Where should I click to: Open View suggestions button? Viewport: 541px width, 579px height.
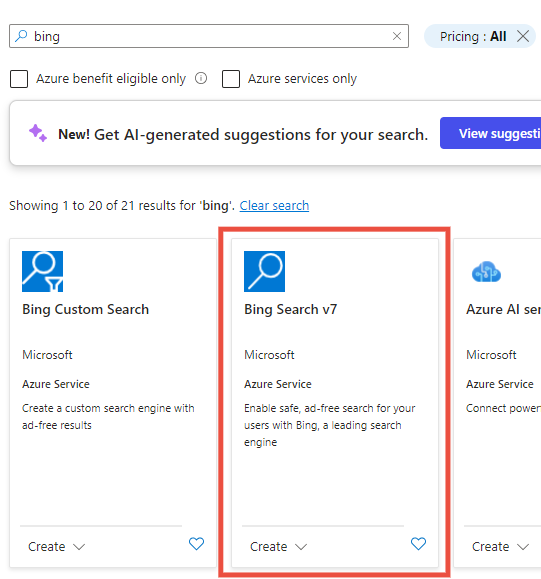(x=490, y=133)
